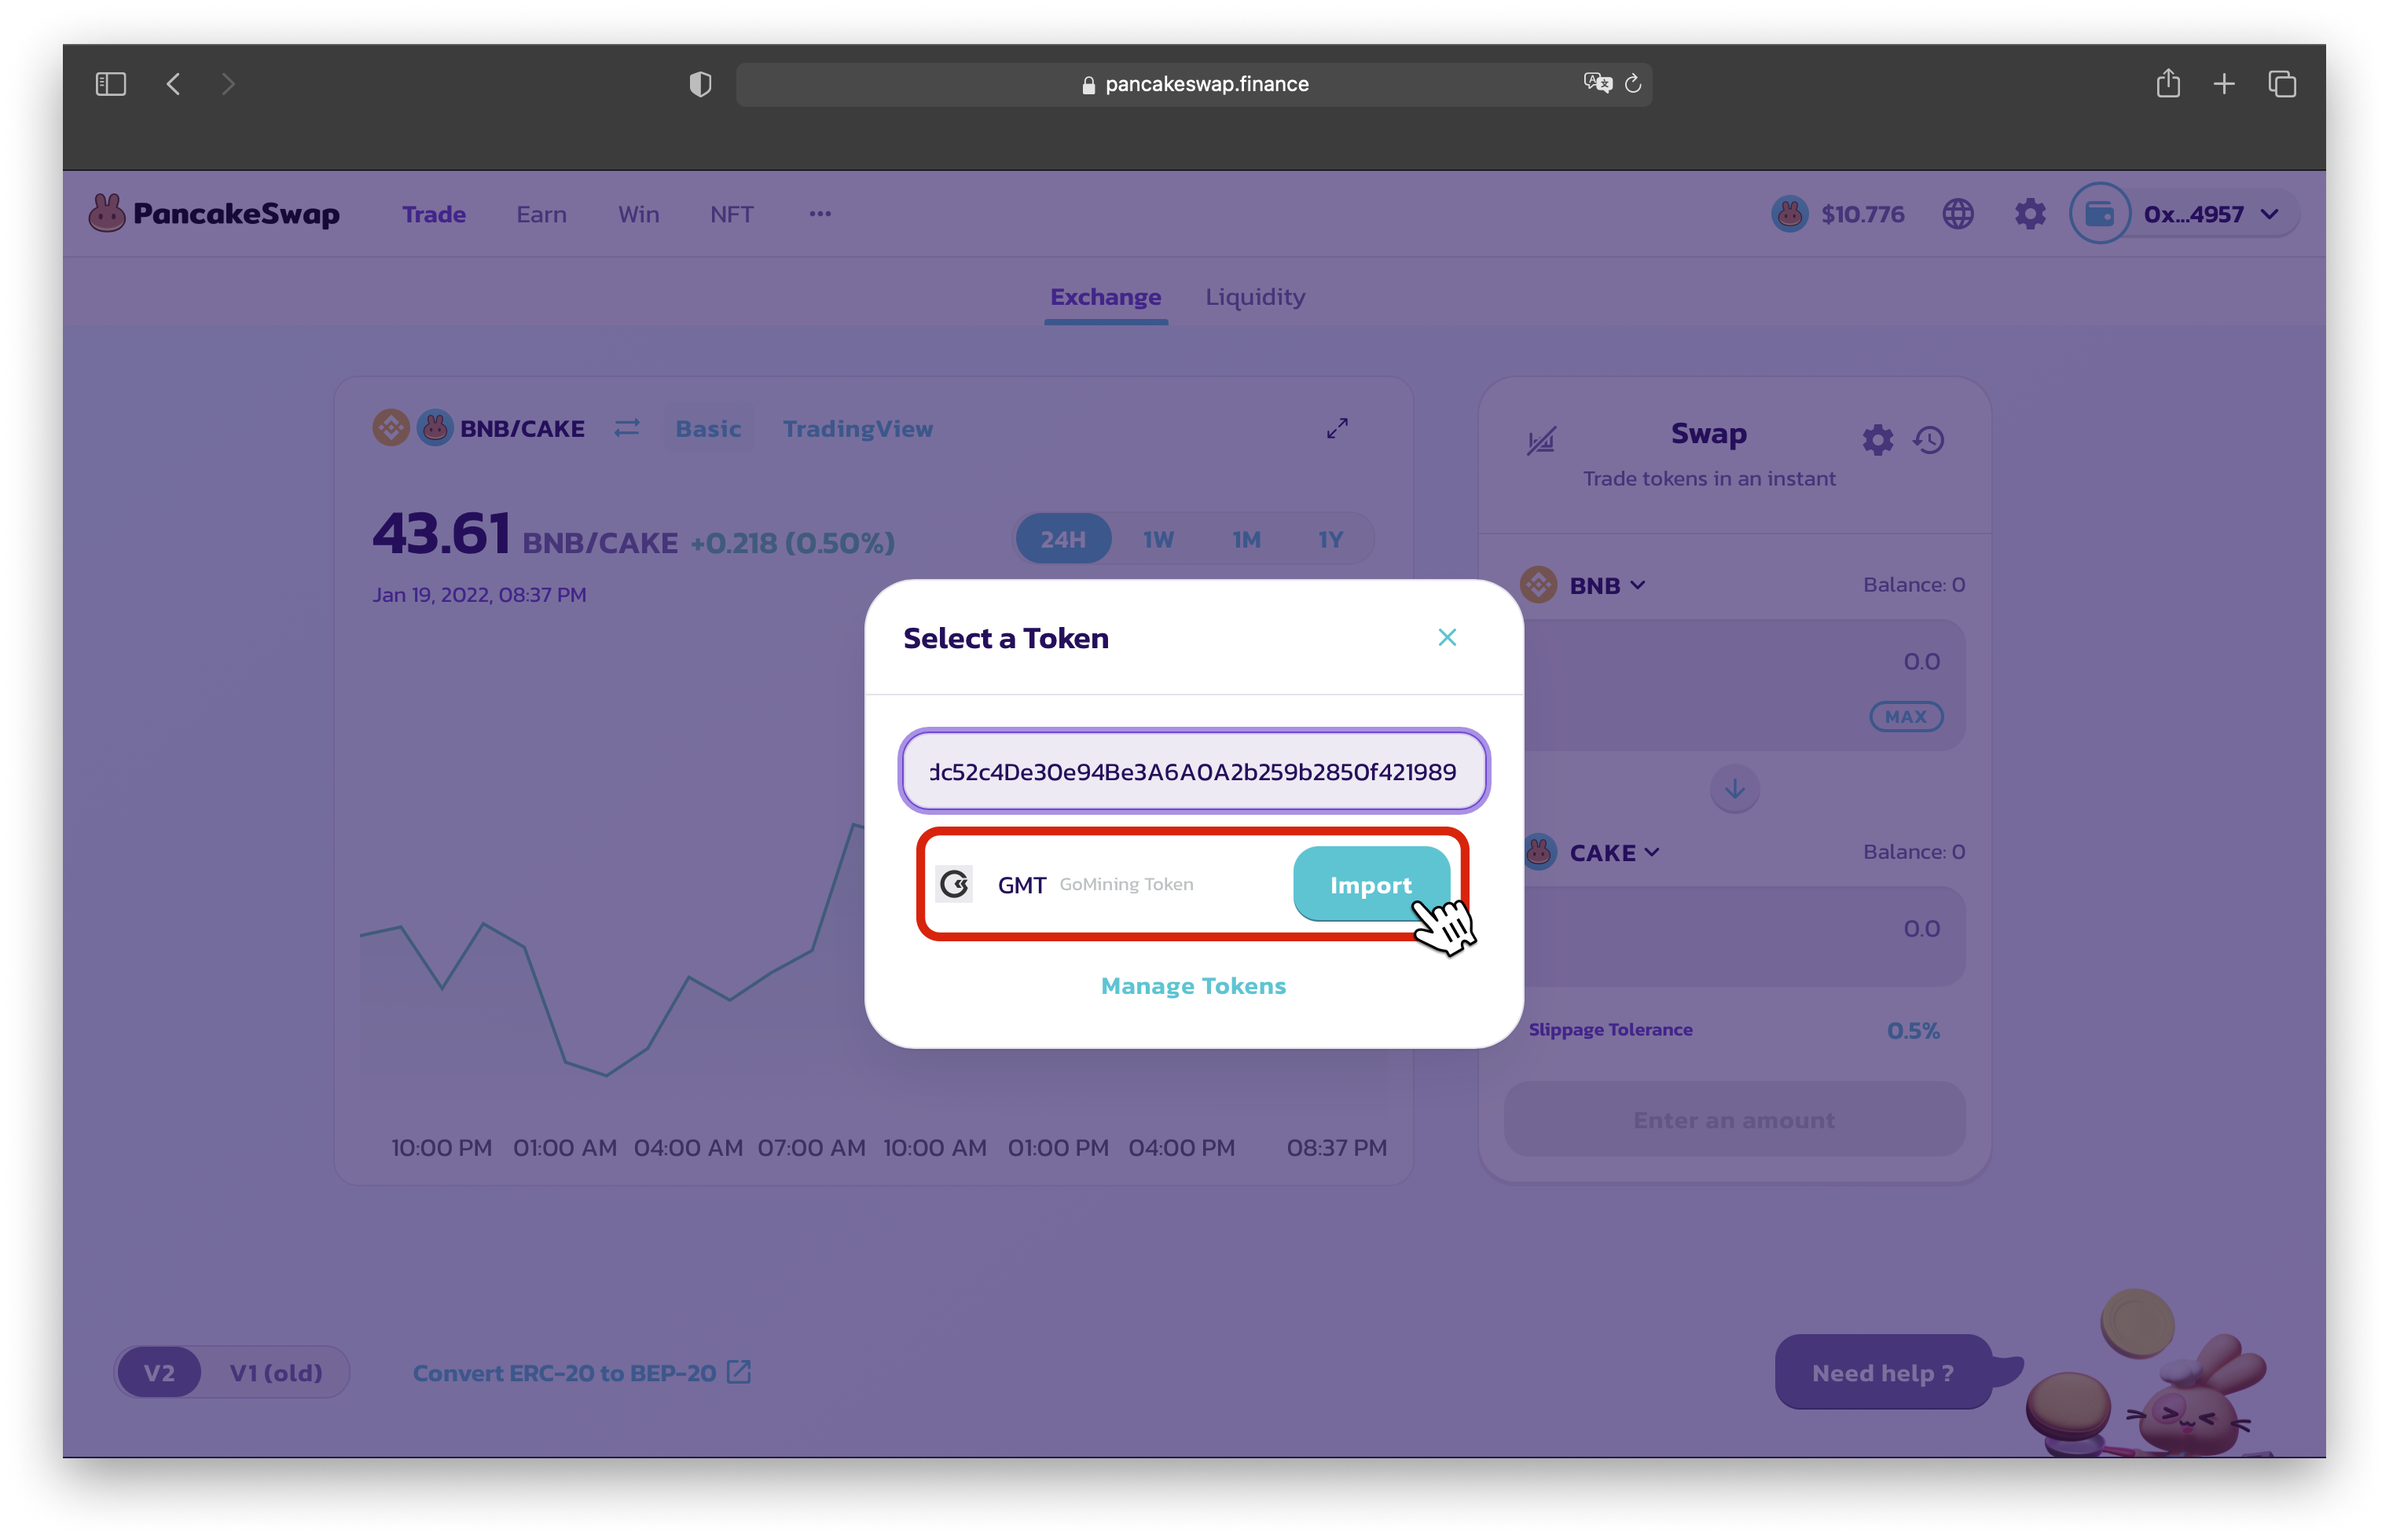Image resolution: width=2389 pixels, height=1540 pixels.
Task: Import the GMT GoMining Token
Action: [x=1371, y=884]
